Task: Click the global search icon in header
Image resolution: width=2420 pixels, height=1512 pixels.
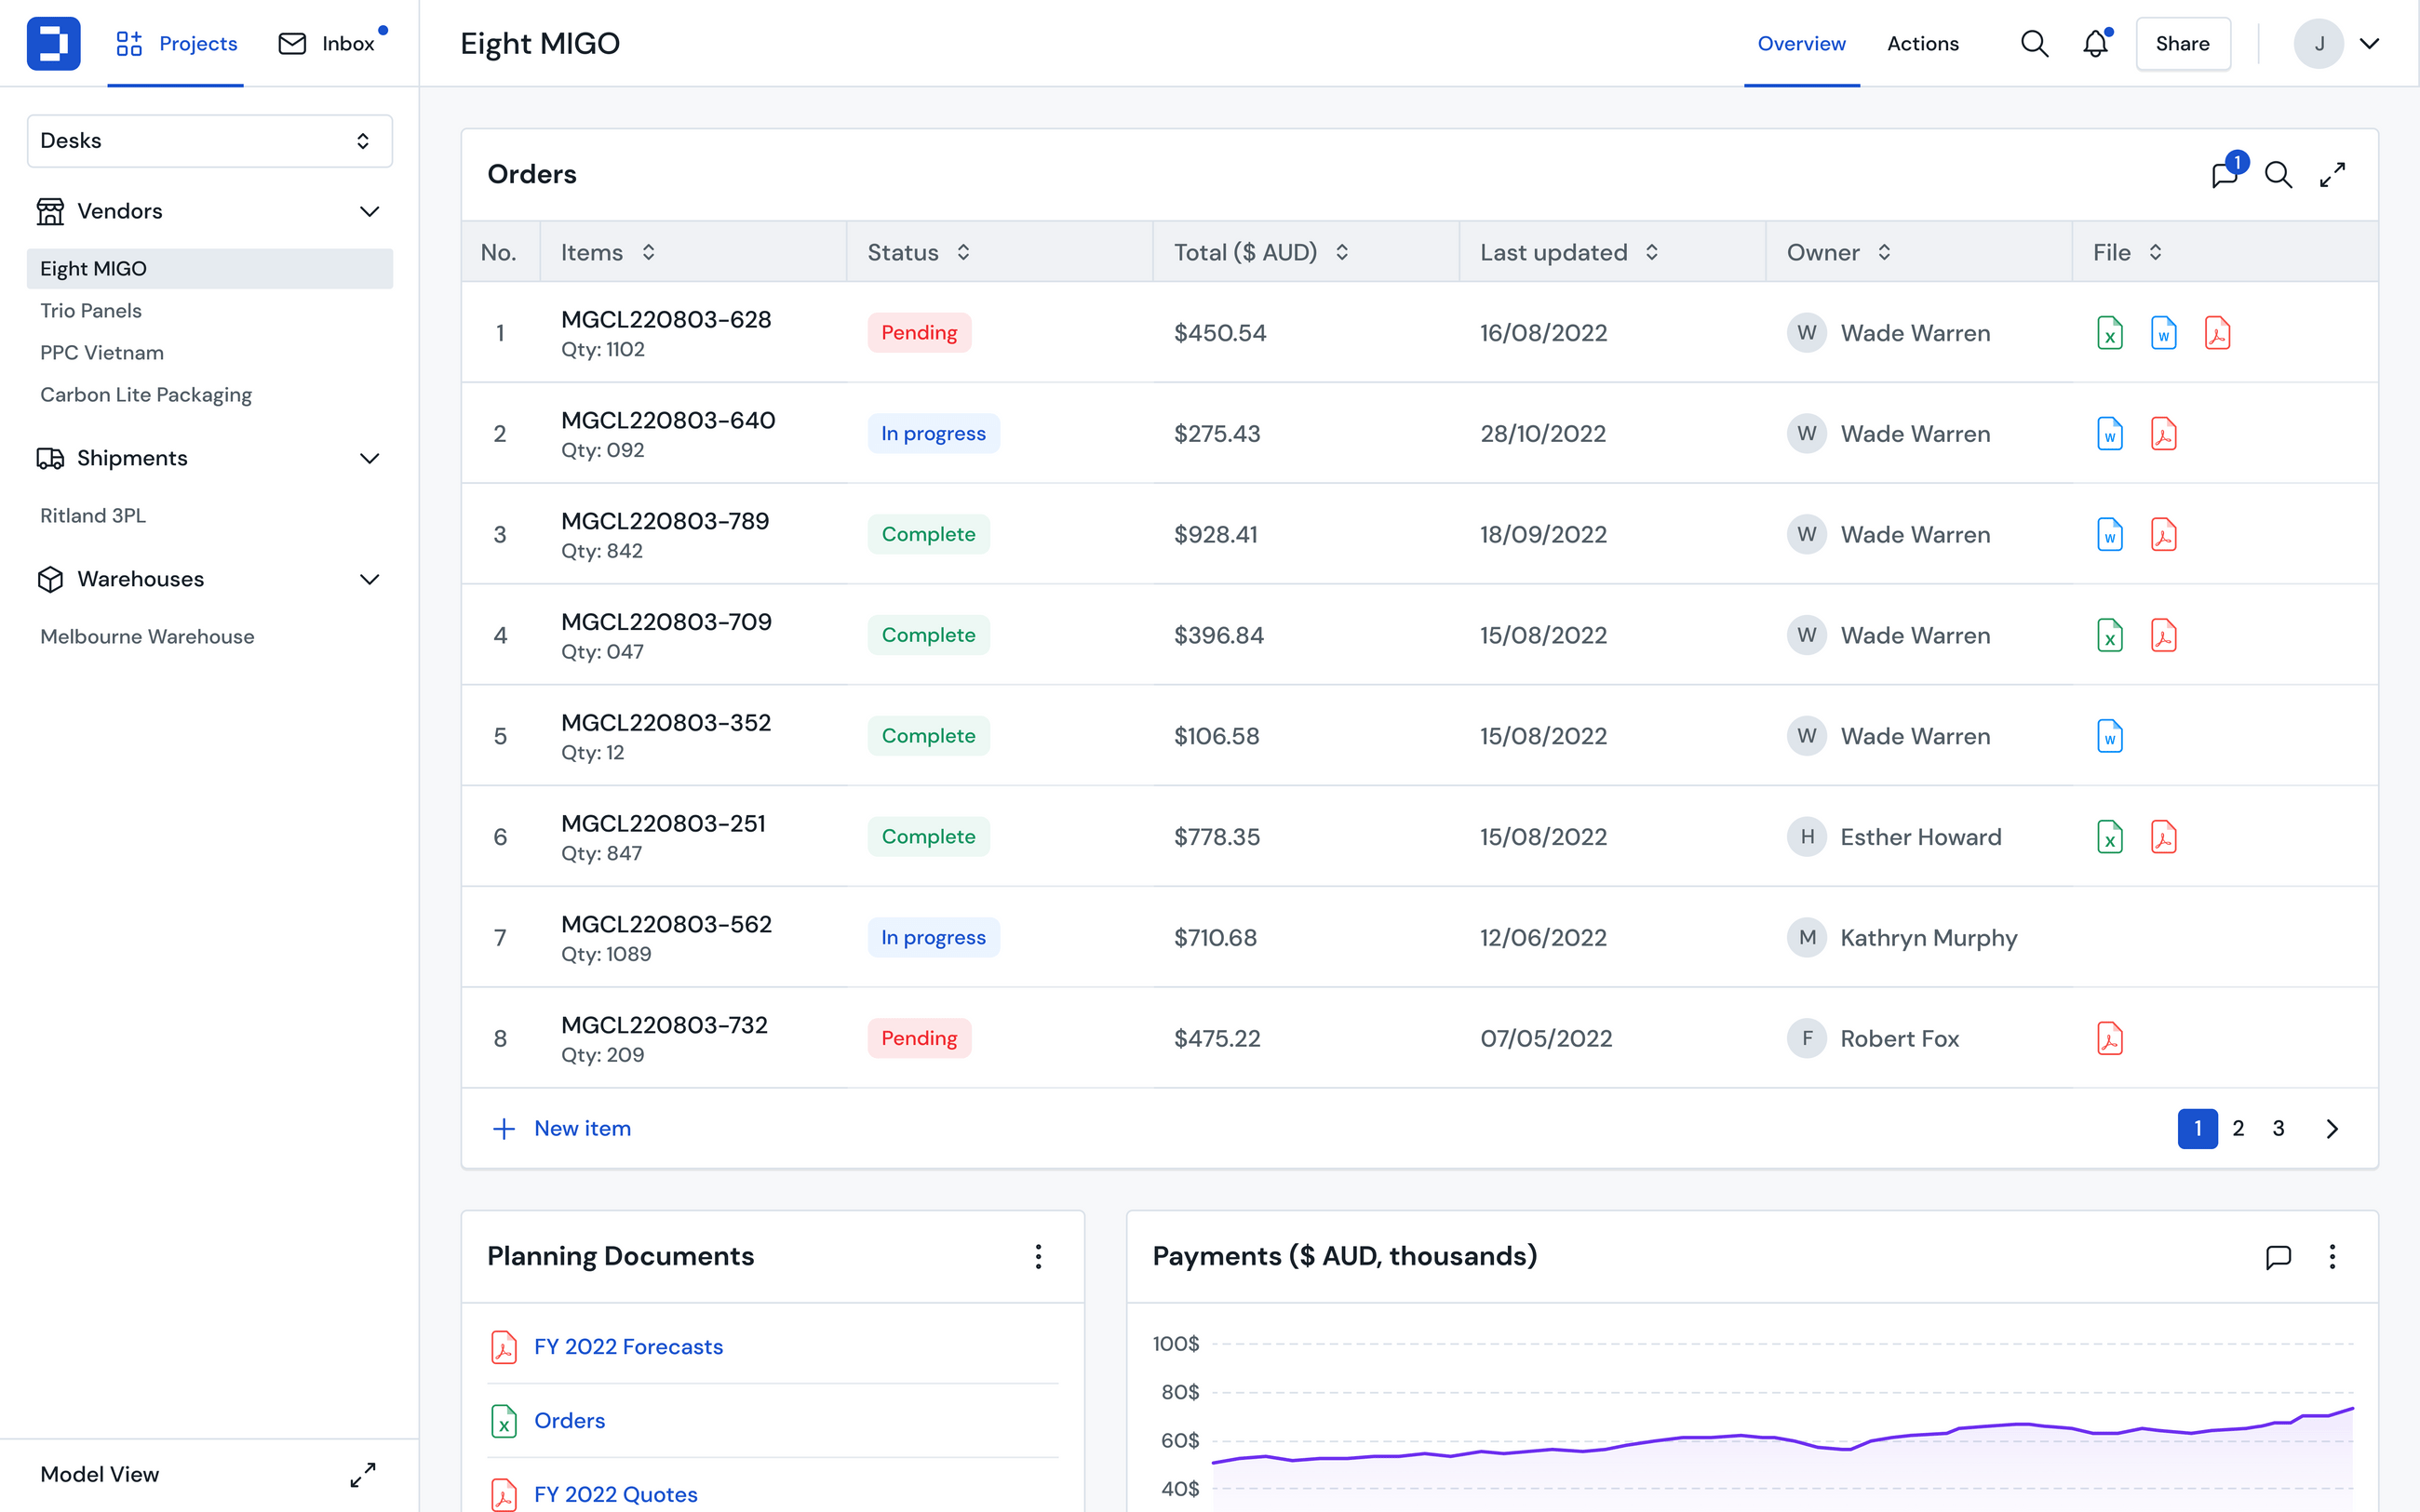Action: pyautogui.click(x=2034, y=43)
